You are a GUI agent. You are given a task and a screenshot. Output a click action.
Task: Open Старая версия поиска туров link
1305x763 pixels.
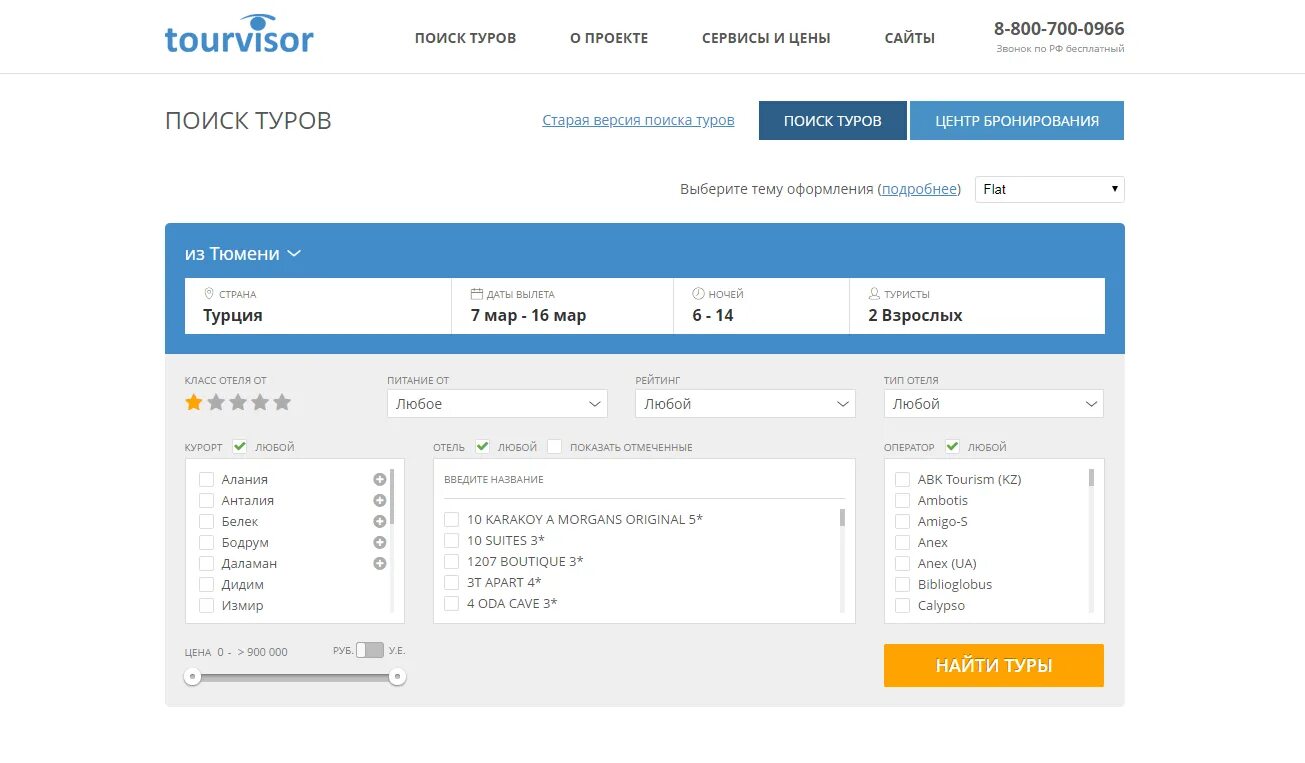tap(638, 120)
